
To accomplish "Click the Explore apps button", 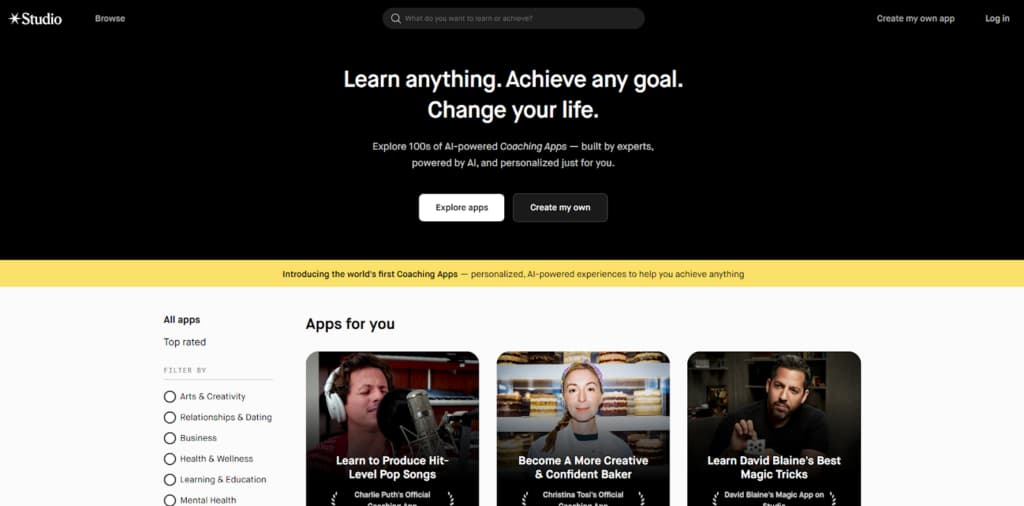I will pyautogui.click(x=462, y=208).
